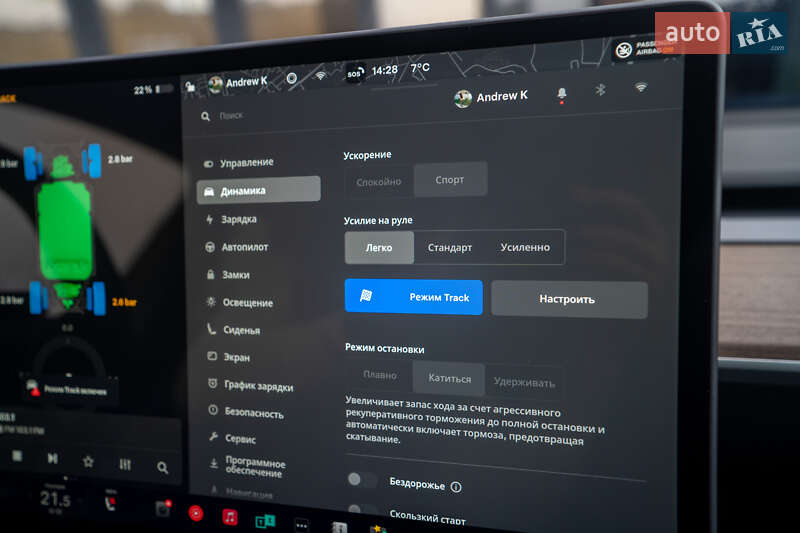This screenshot has width=800, height=533.
Task: Open the Замки settings section
Action: 228,274
